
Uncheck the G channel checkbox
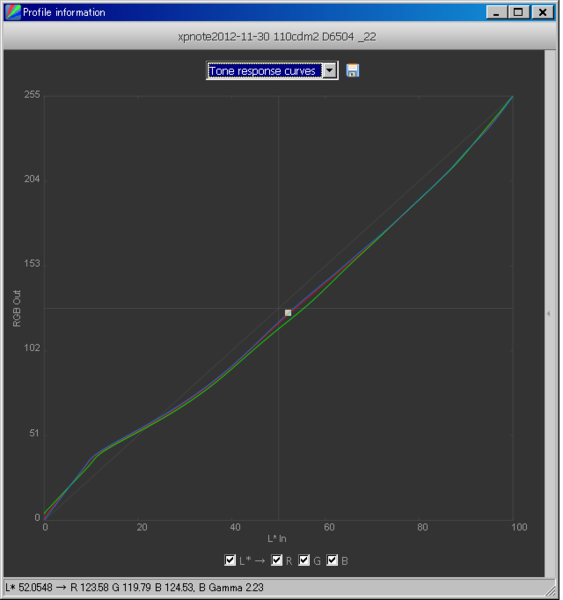pos(305,562)
